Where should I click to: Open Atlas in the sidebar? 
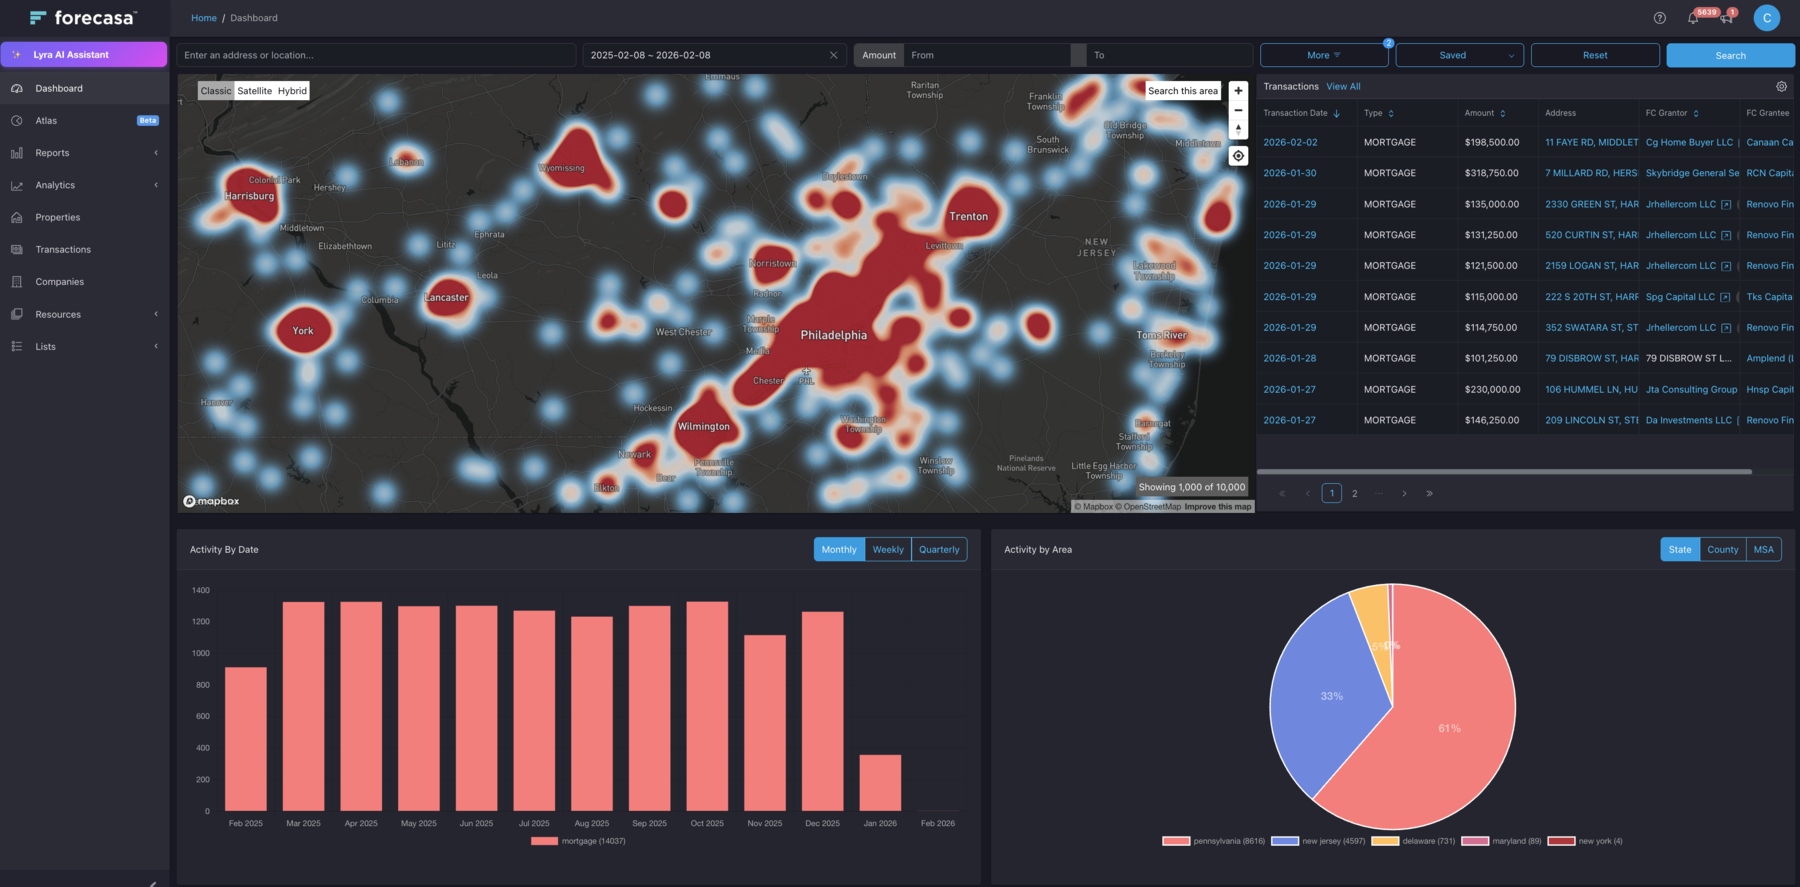[x=46, y=121]
